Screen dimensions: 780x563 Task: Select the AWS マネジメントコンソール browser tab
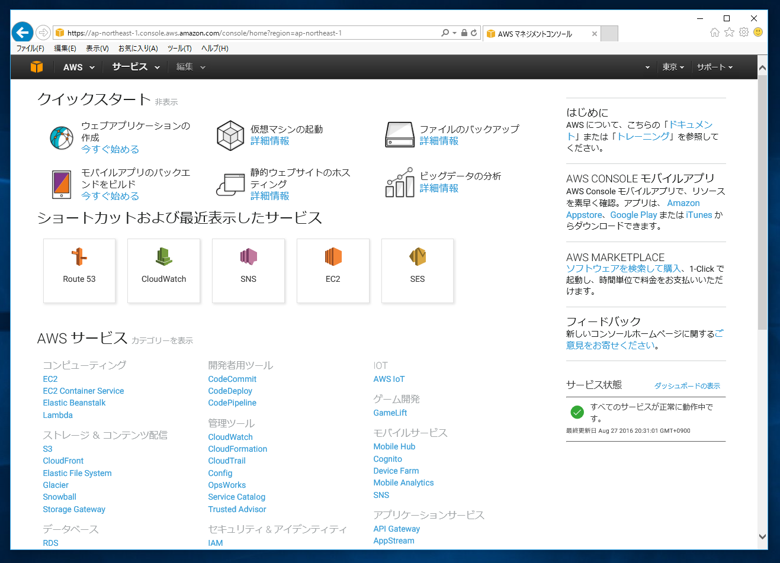click(x=541, y=34)
